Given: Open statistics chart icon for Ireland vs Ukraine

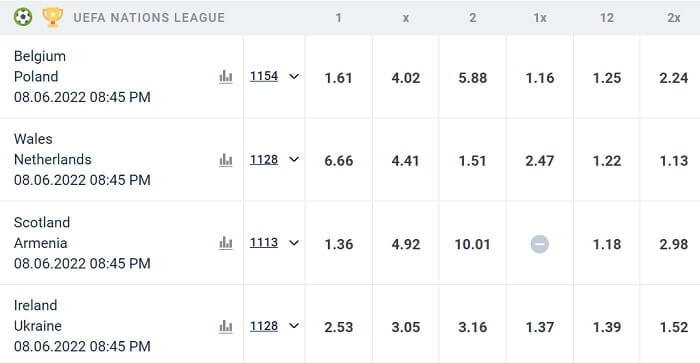Looking at the screenshot, I should [226, 326].
